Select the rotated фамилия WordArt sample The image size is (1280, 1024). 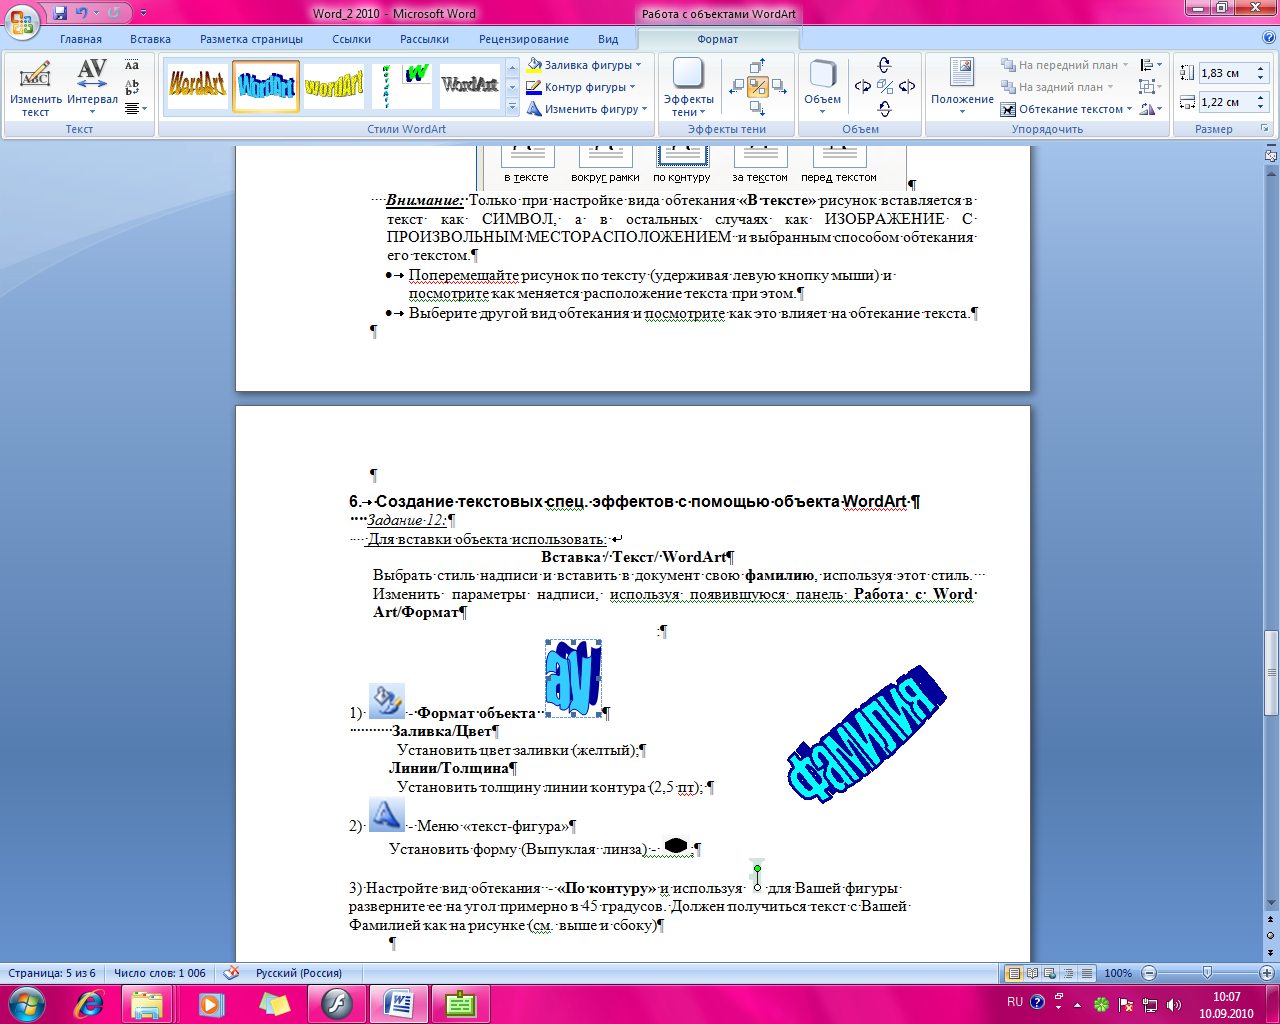click(x=866, y=733)
